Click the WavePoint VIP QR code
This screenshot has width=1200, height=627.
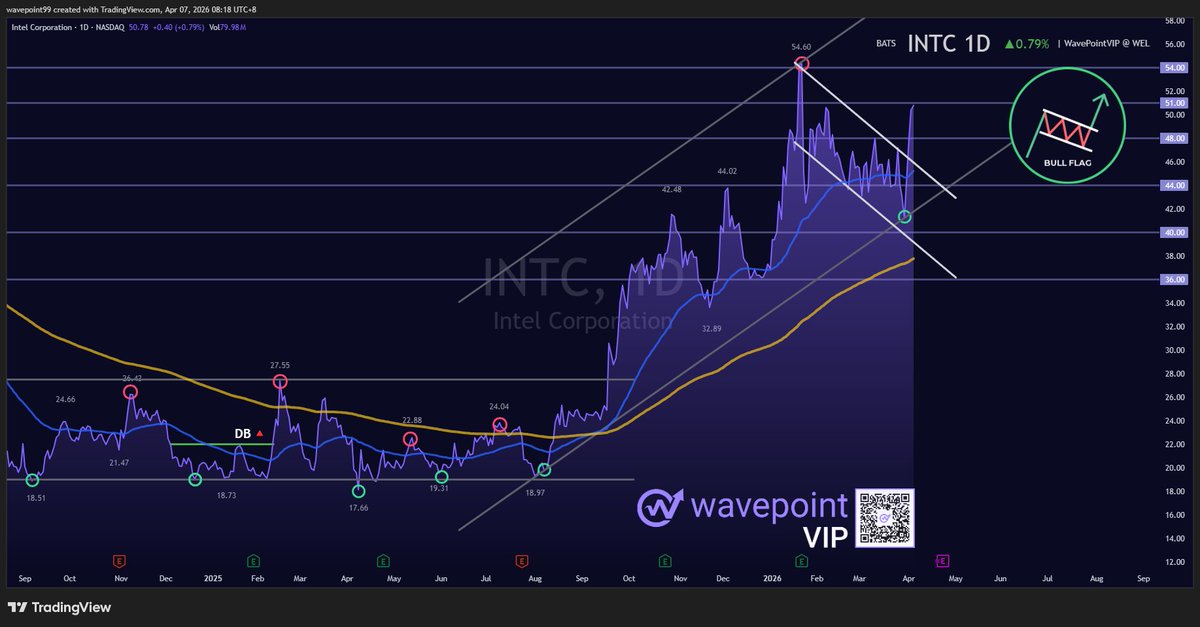click(x=886, y=518)
